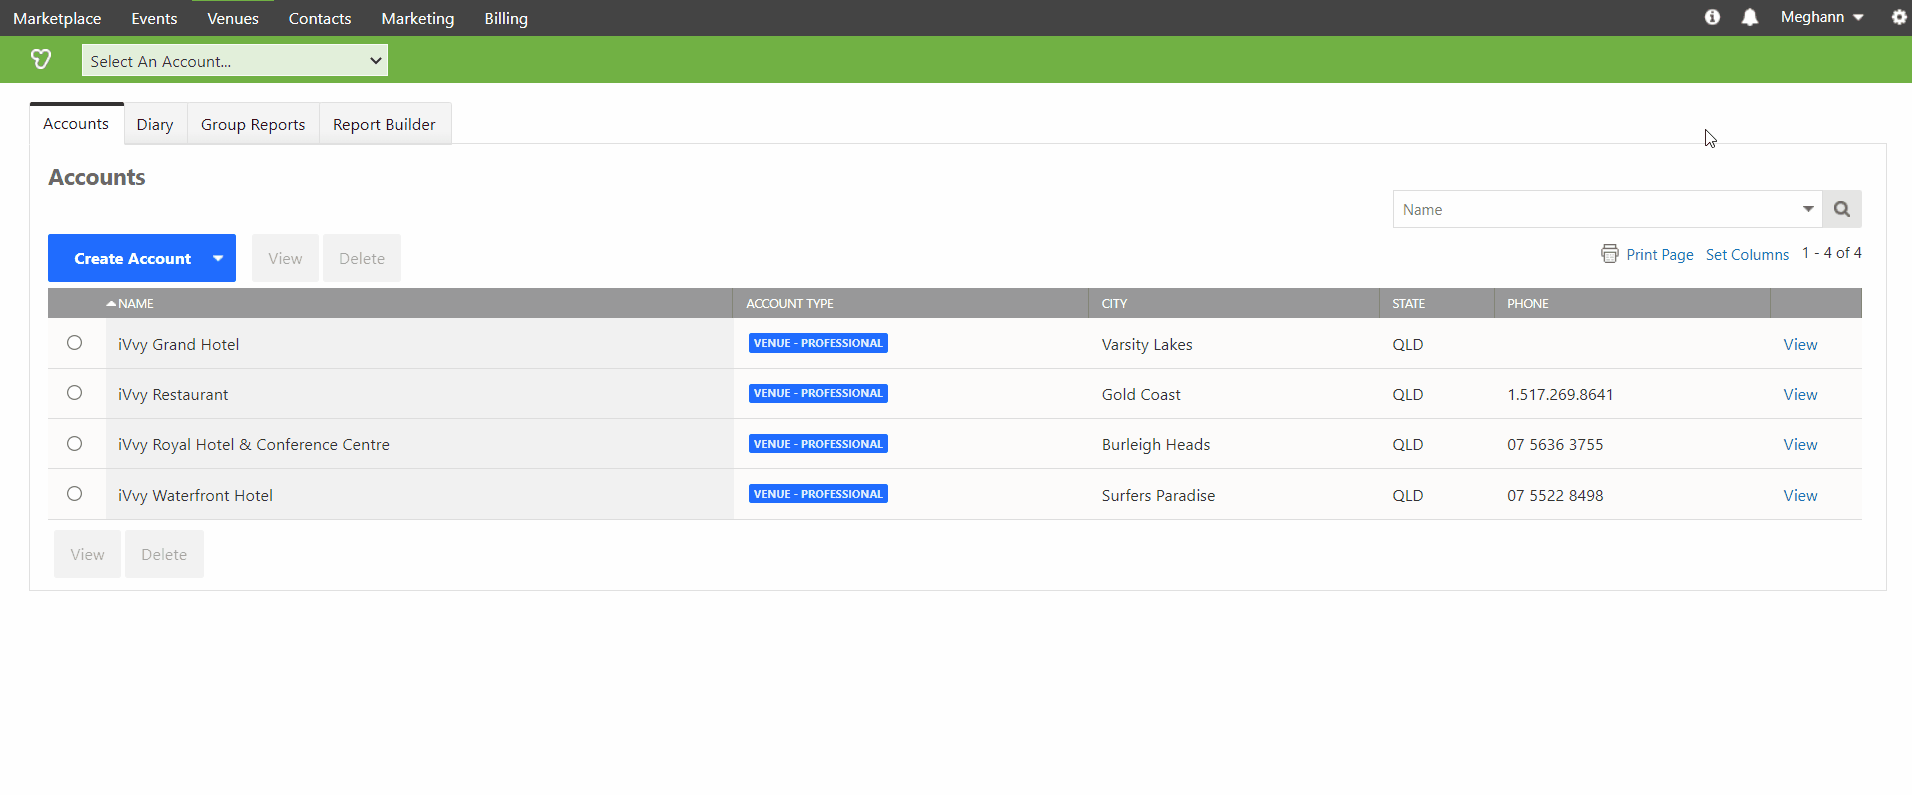Click the iVvy Grand Hotel name
Image resolution: width=1912 pixels, height=795 pixels.
coord(178,344)
